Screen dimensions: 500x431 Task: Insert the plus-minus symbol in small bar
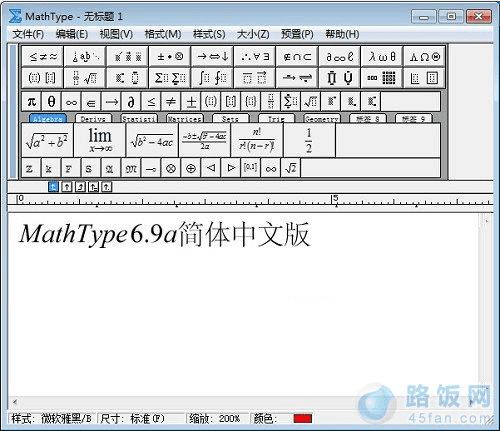pyautogui.click(x=191, y=102)
